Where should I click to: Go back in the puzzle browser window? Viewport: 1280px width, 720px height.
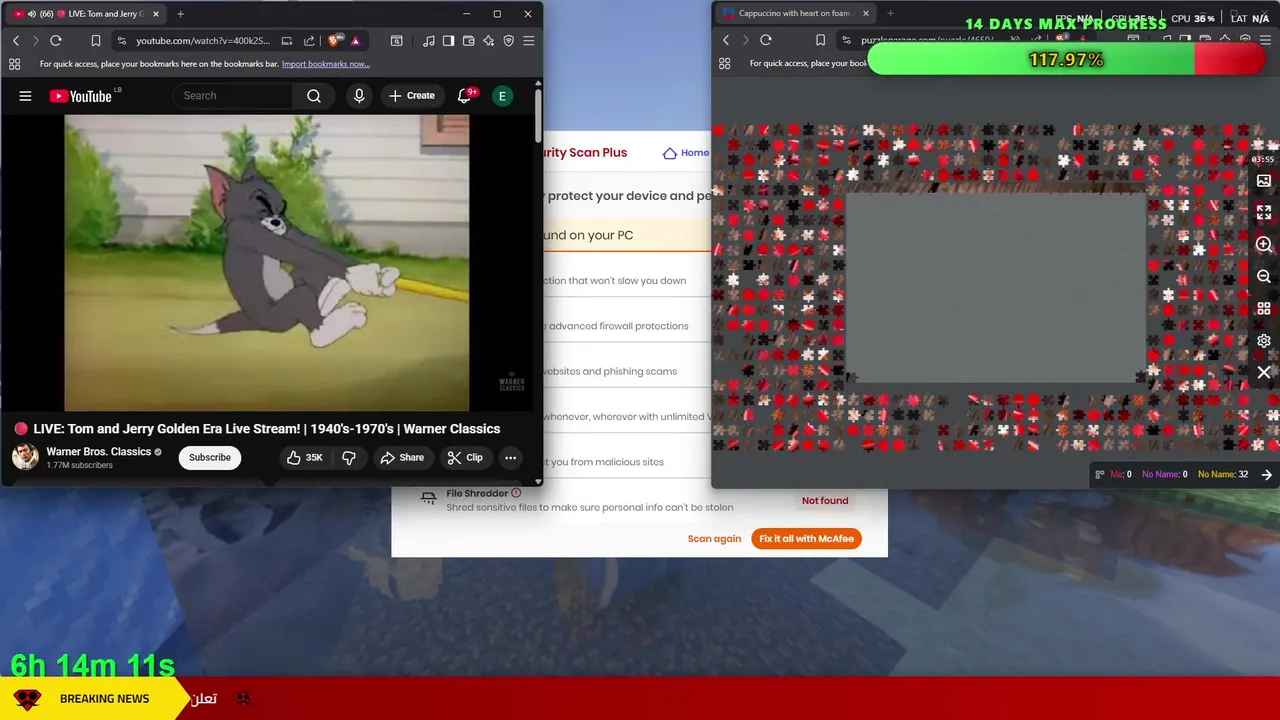(x=726, y=40)
